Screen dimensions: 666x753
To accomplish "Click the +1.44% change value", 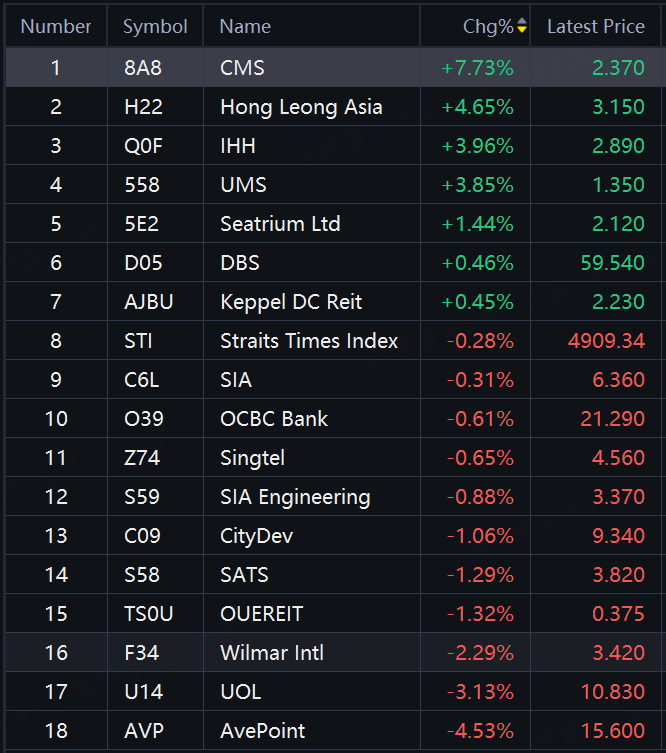I will (478, 224).
